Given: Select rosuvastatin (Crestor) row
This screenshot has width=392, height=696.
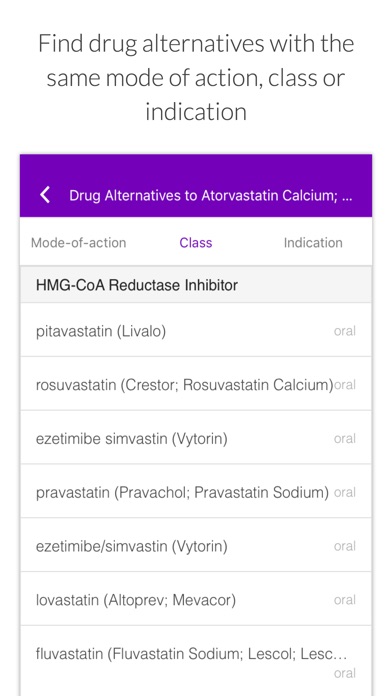Looking at the screenshot, I should [196, 384].
